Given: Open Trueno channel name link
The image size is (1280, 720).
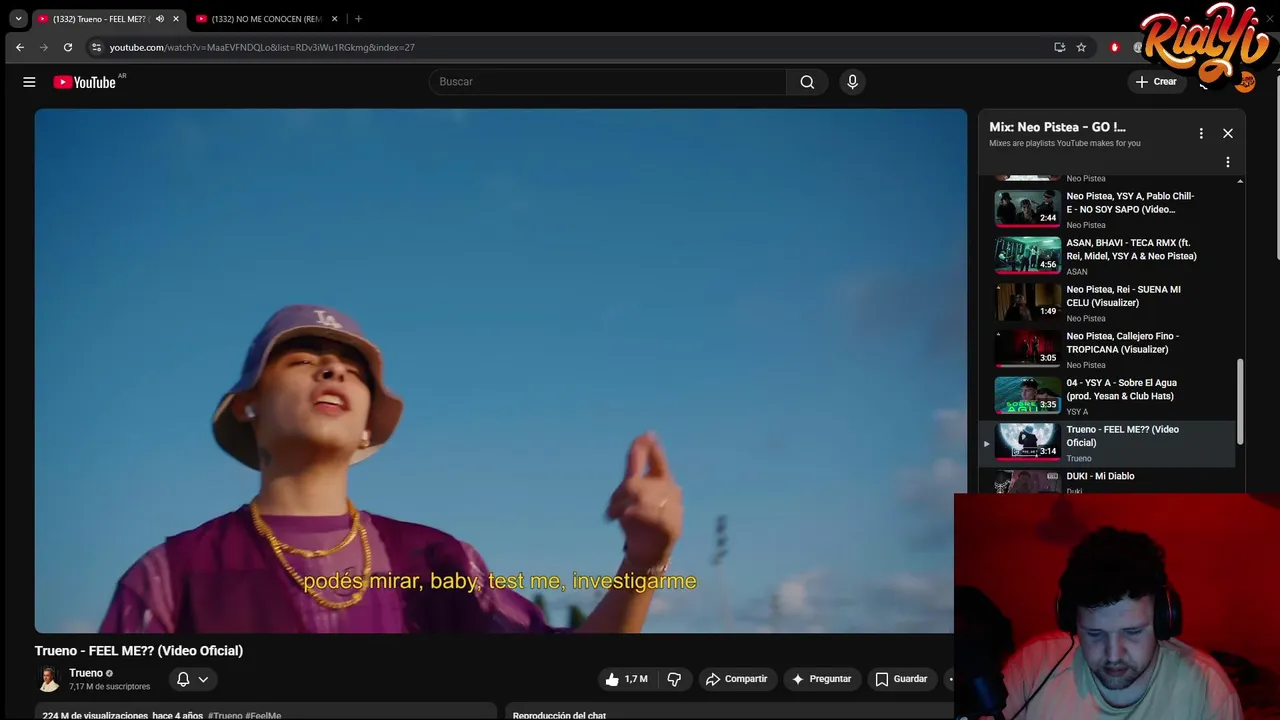Looking at the screenshot, I should [x=86, y=673].
